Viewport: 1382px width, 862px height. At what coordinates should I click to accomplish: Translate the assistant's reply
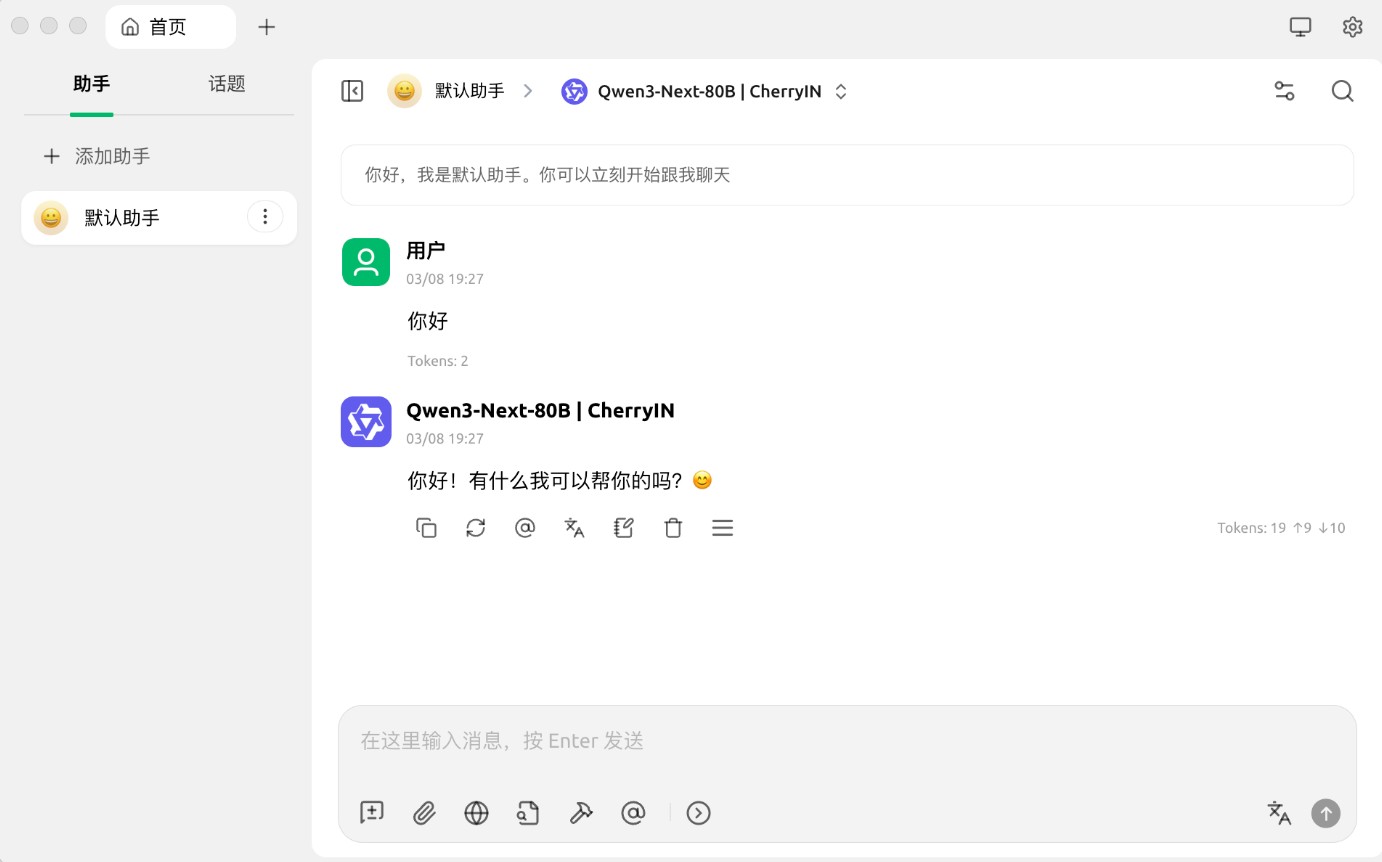[574, 527]
